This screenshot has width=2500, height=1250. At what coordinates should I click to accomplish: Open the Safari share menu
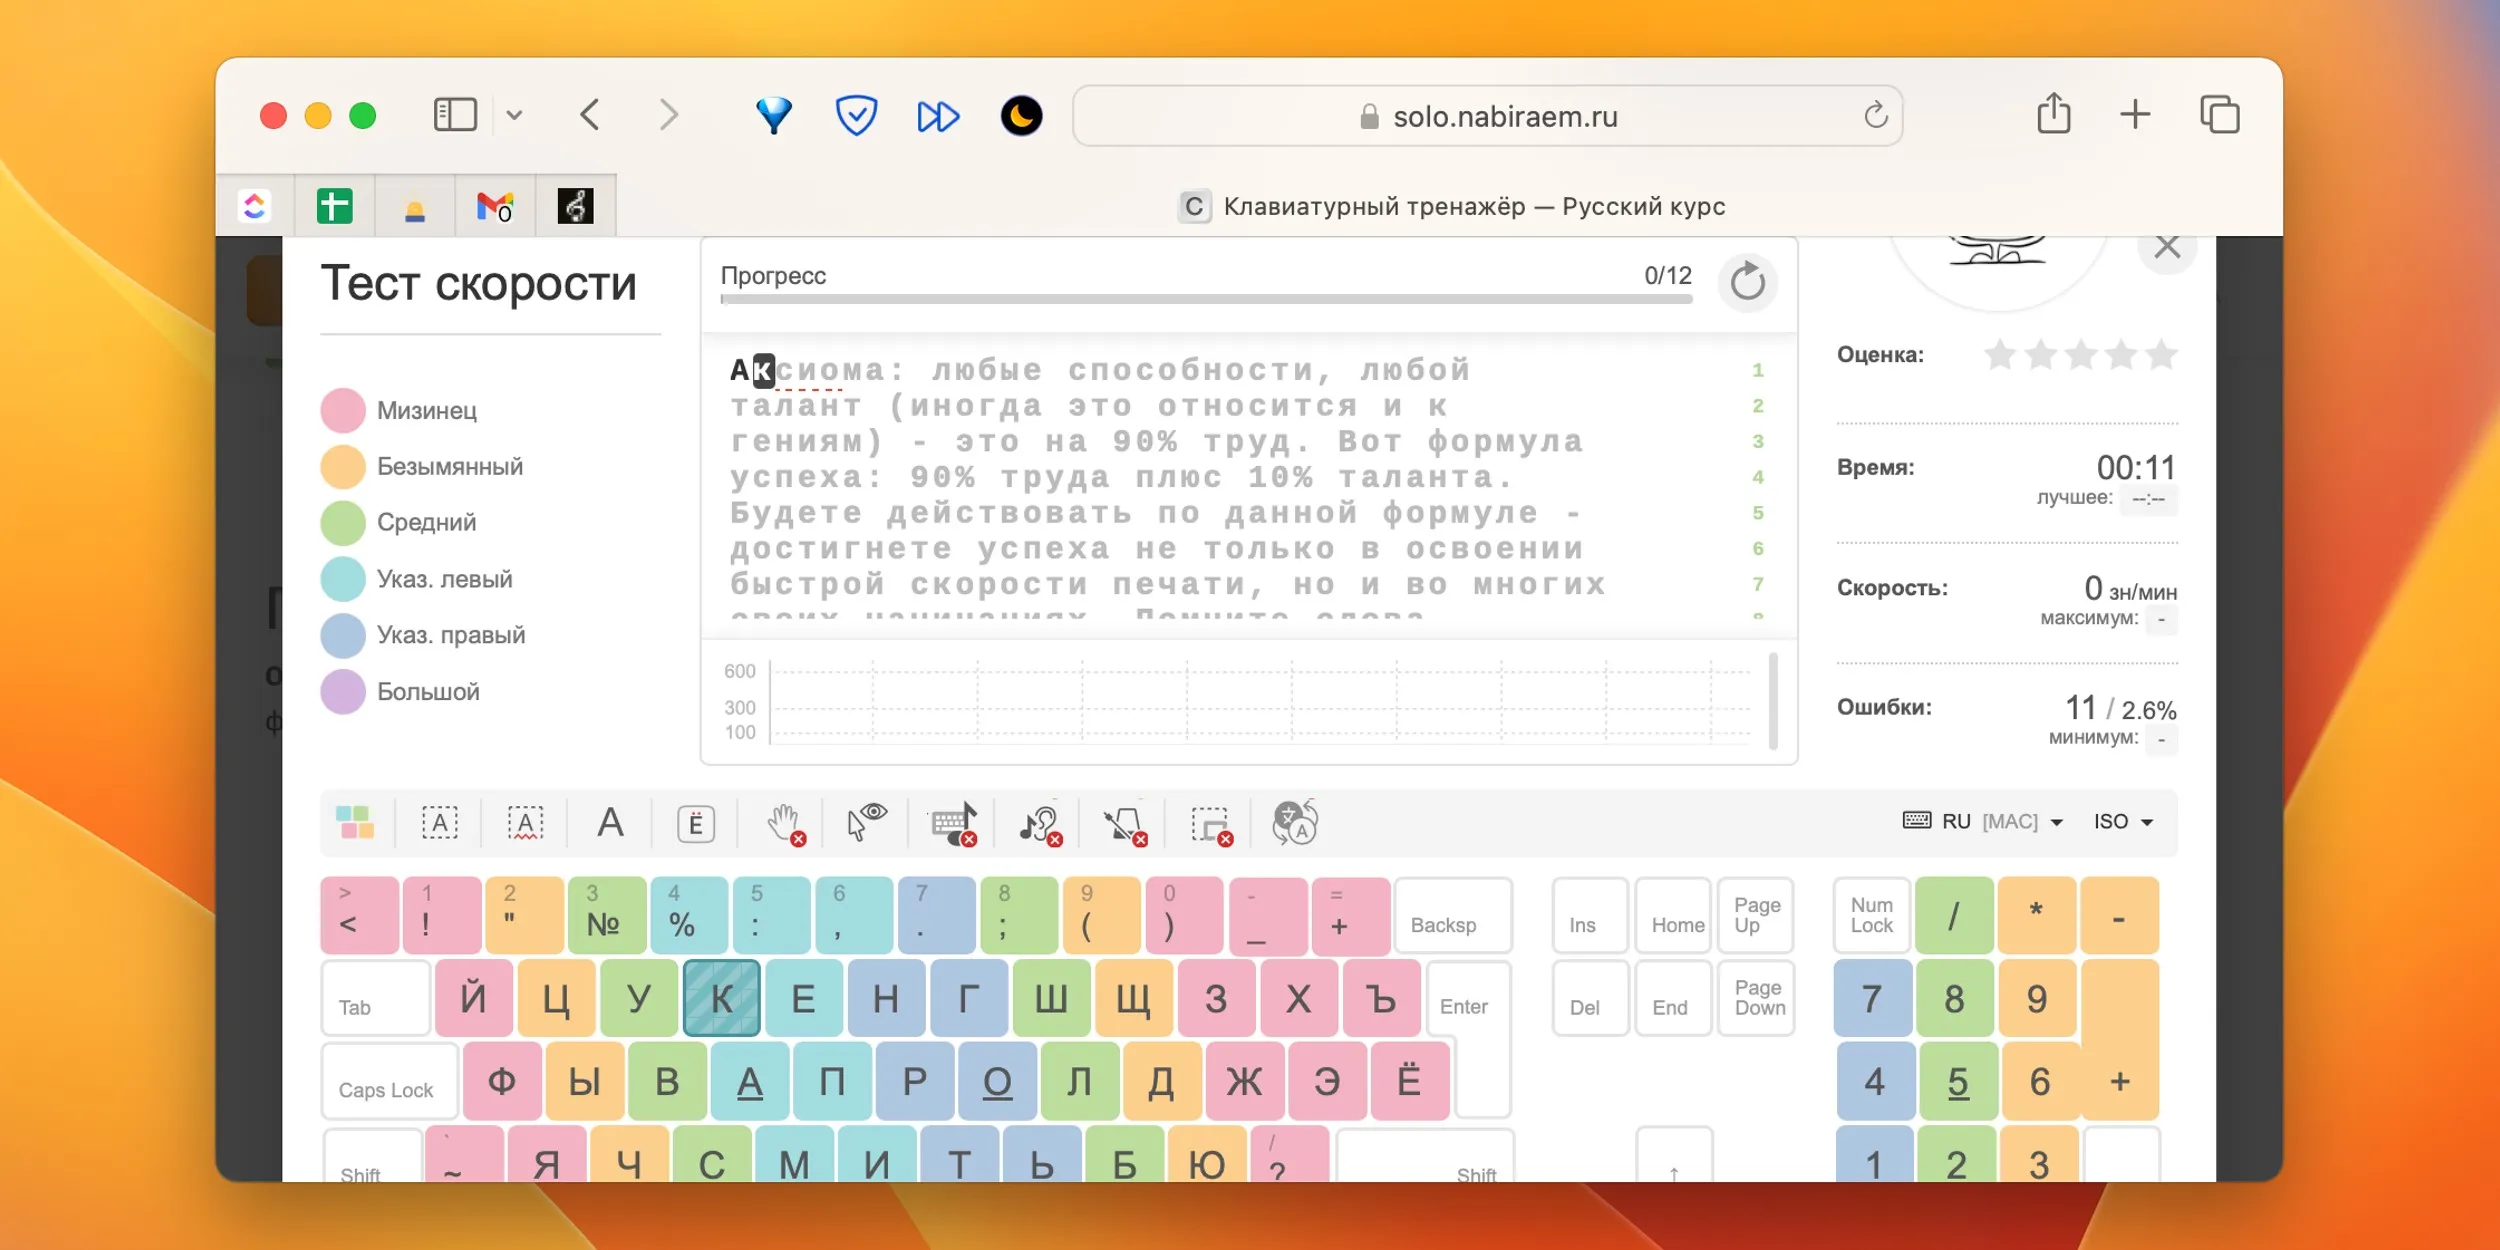pyautogui.click(x=2053, y=113)
